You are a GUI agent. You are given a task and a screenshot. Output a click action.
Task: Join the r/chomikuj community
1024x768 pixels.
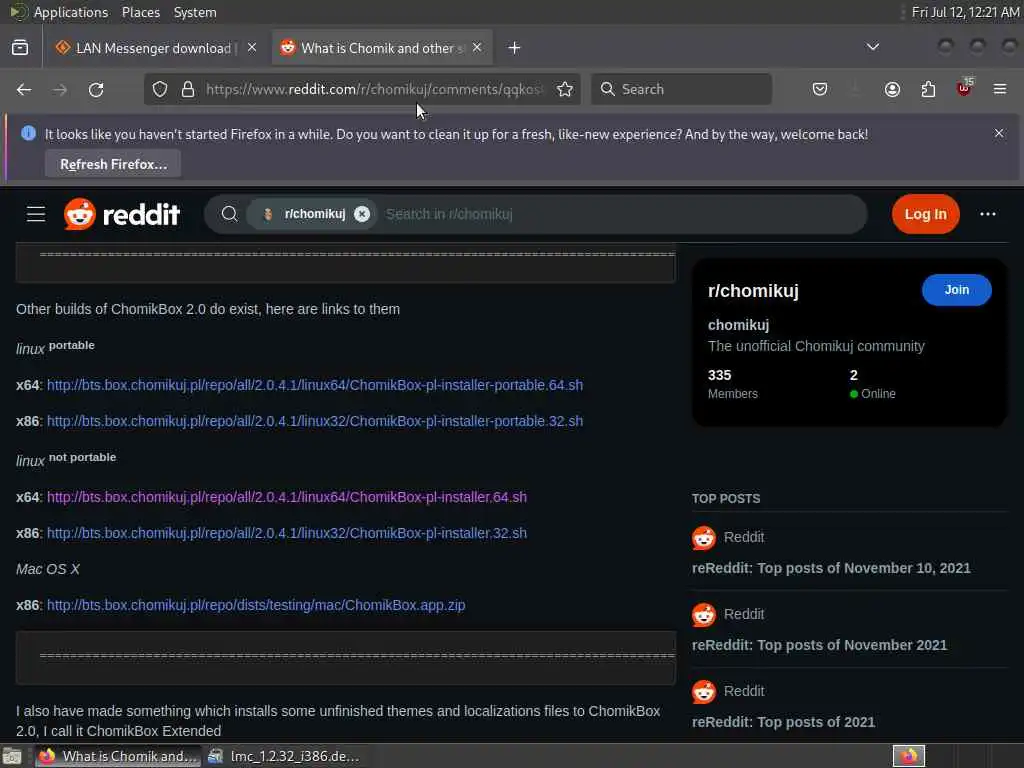point(956,290)
